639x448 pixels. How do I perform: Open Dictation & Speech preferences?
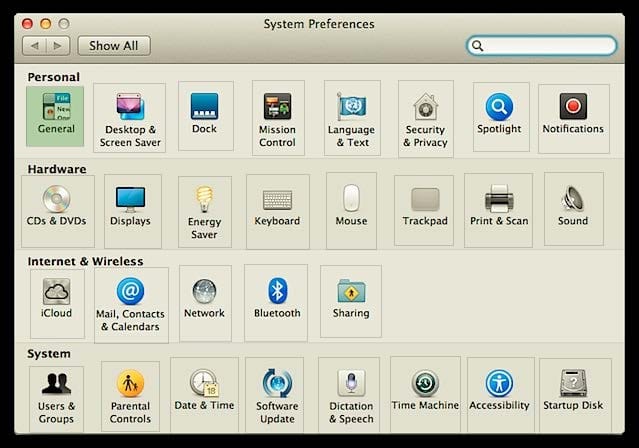tap(349, 395)
